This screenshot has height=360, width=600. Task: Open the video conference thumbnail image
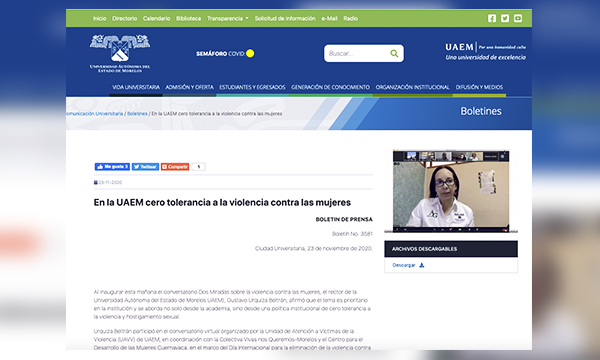451,191
